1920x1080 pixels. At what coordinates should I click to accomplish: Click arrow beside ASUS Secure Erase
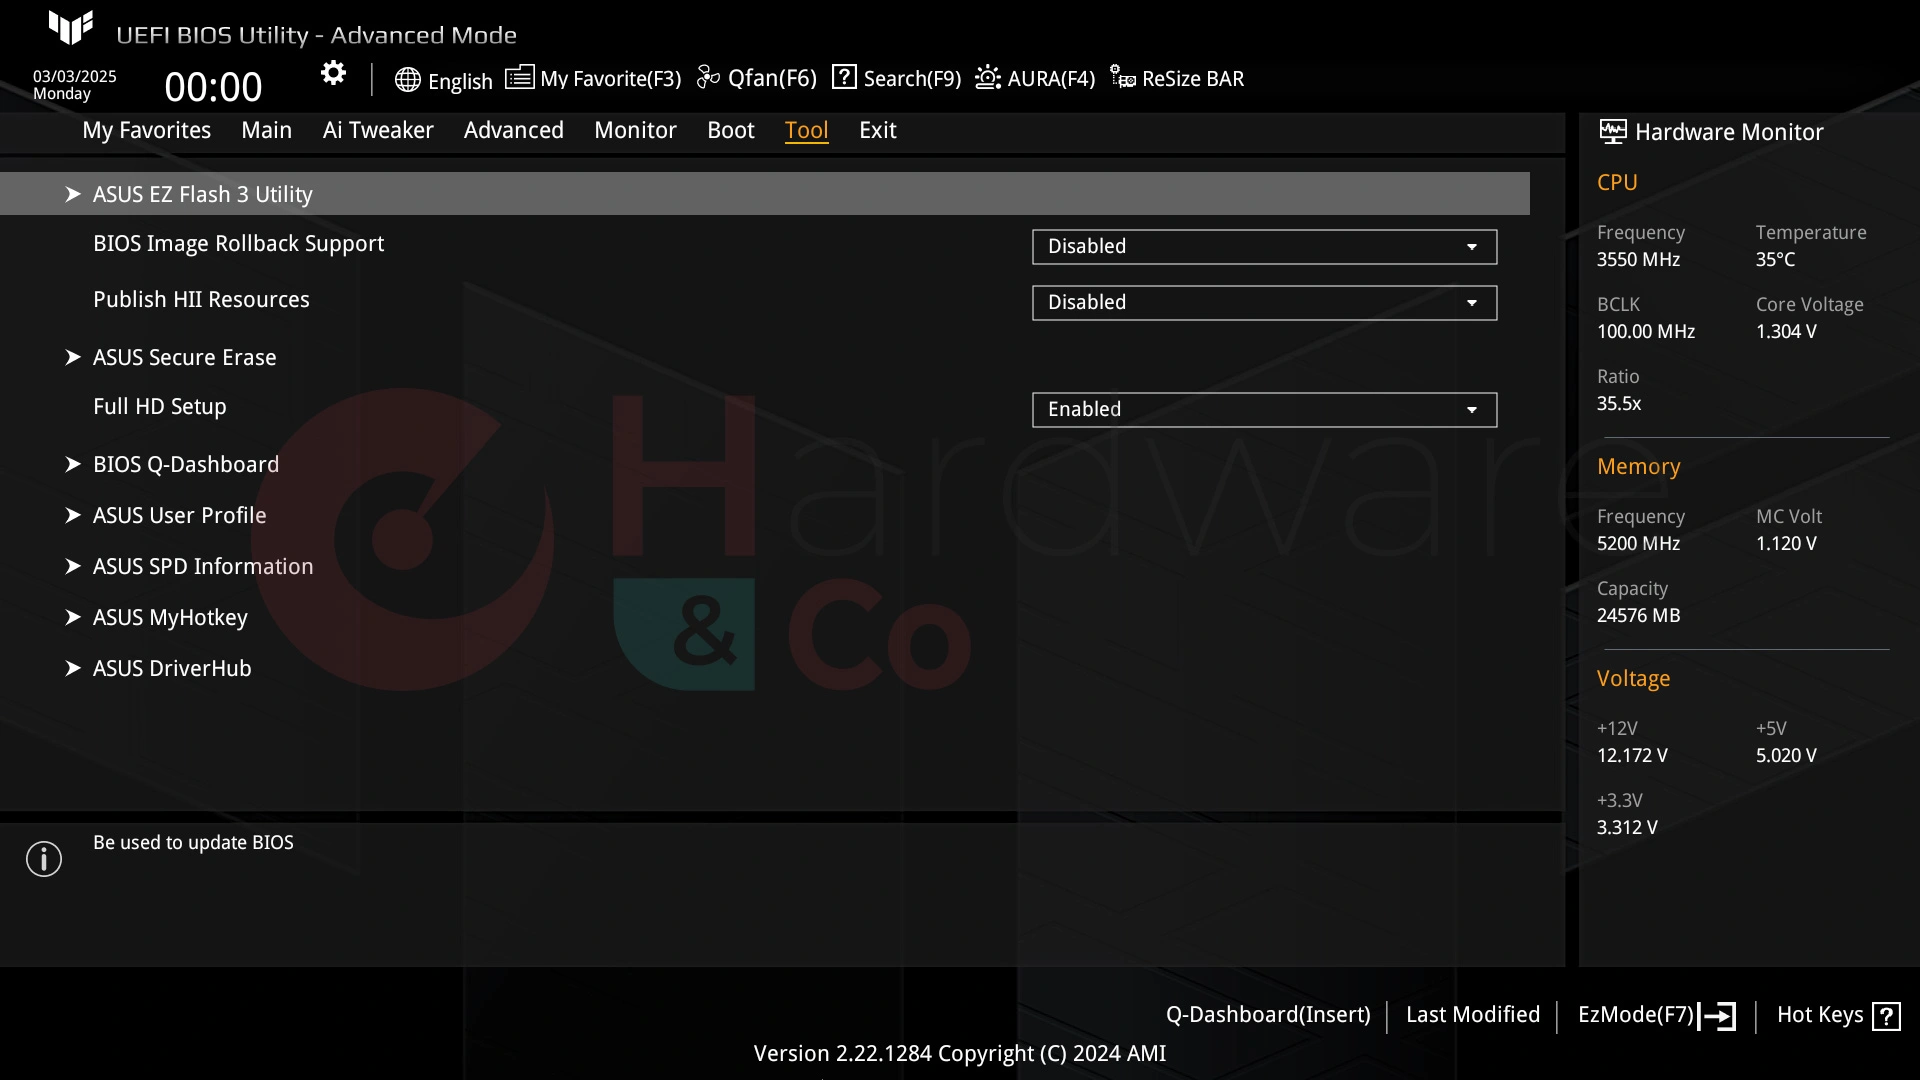72,357
